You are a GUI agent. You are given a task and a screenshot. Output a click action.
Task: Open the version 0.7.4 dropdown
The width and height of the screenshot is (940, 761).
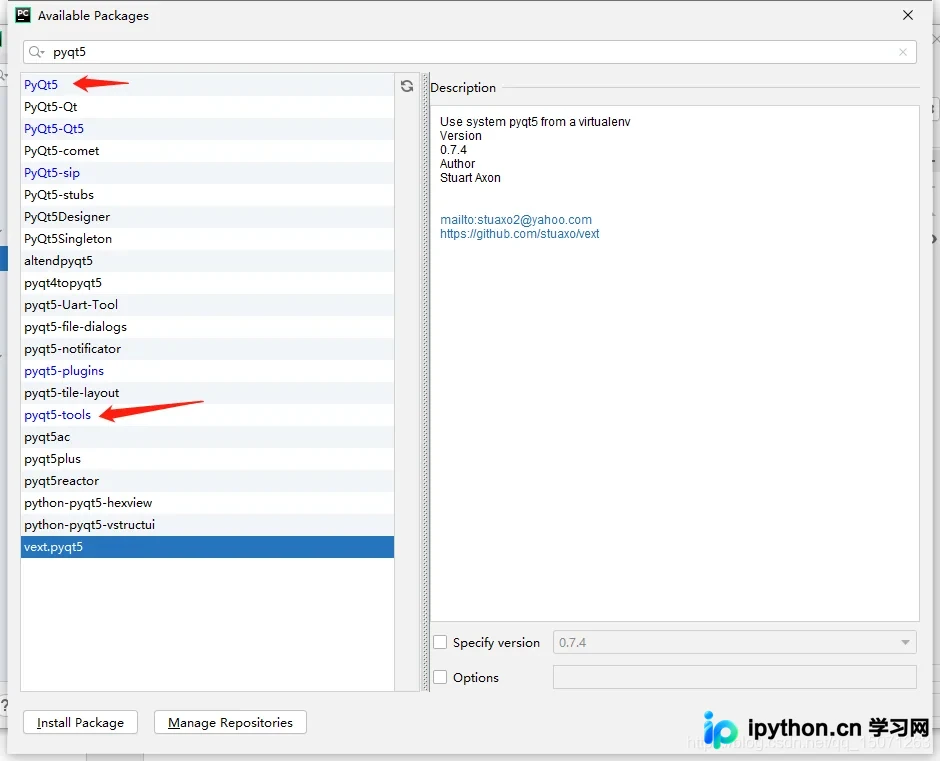tap(734, 642)
